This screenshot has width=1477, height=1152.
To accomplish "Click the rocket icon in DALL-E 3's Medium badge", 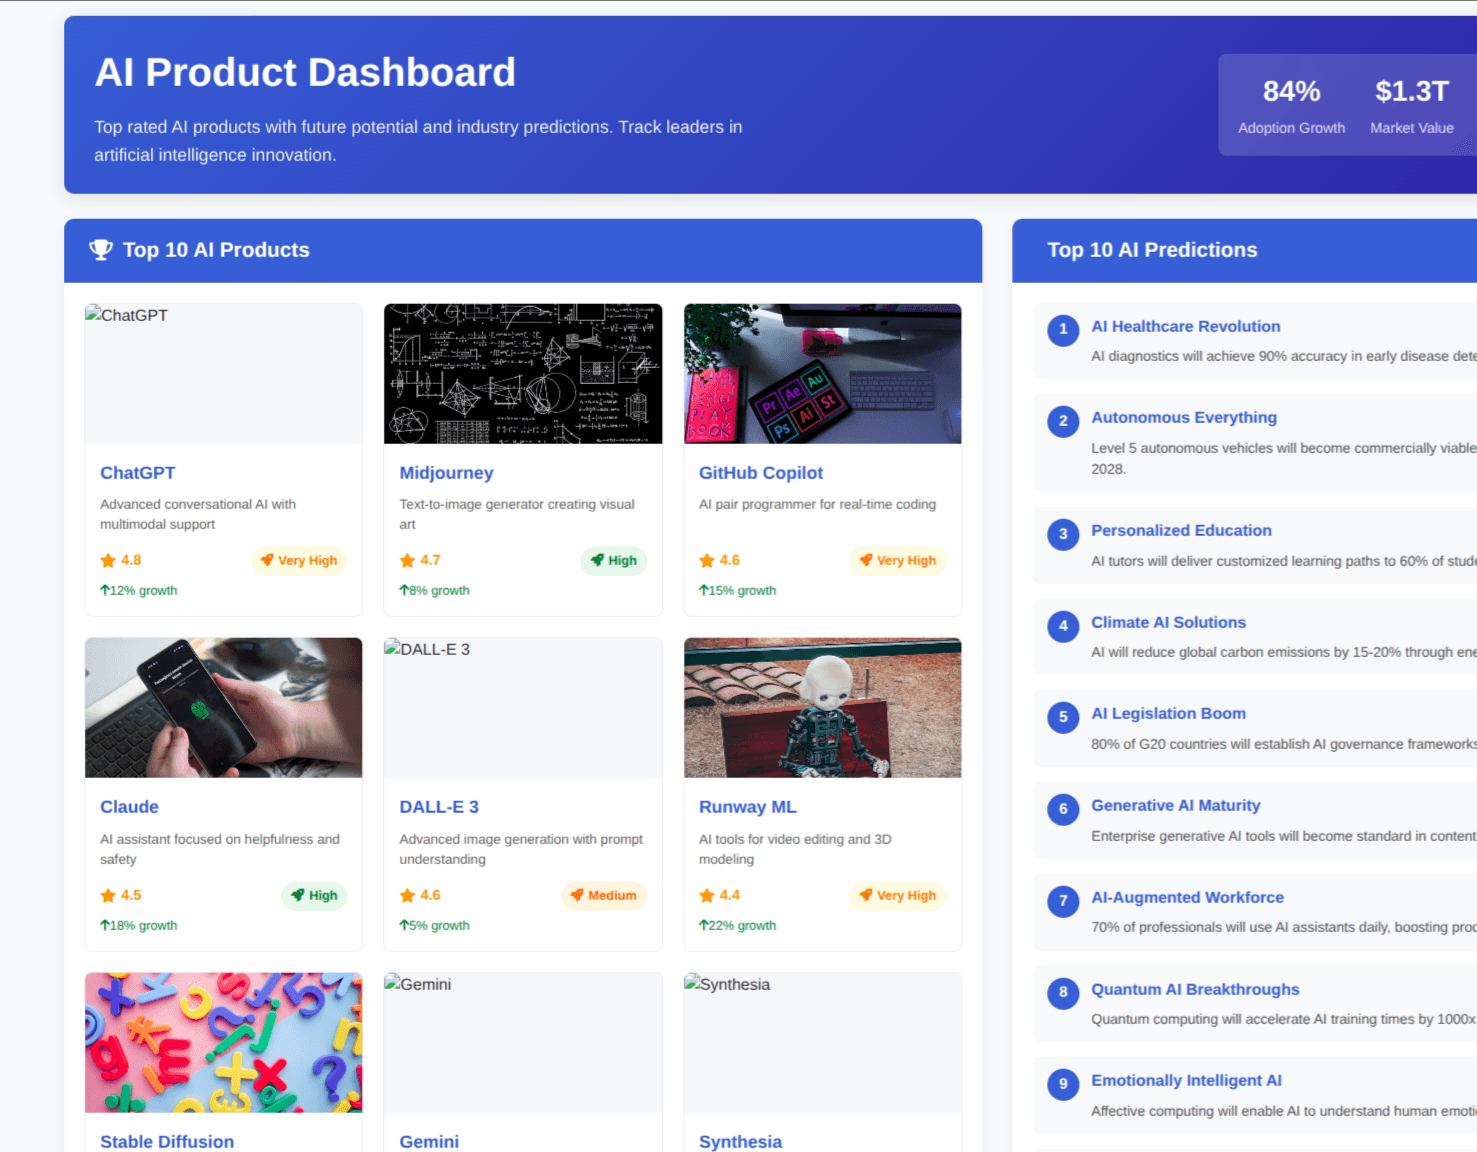I will [x=577, y=895].
